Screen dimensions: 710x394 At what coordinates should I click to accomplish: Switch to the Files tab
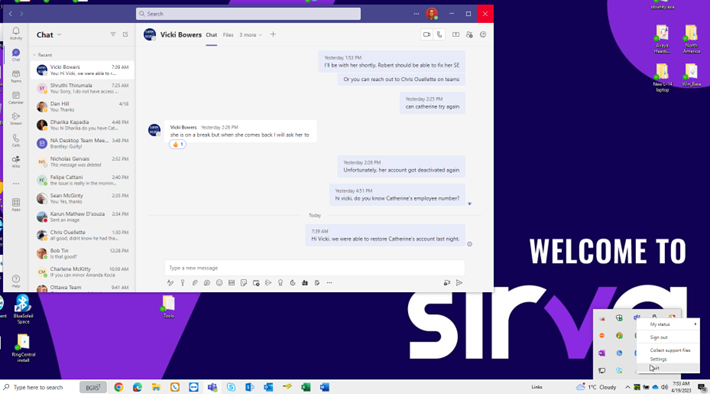pyautogui.click(x=228, y=35)
